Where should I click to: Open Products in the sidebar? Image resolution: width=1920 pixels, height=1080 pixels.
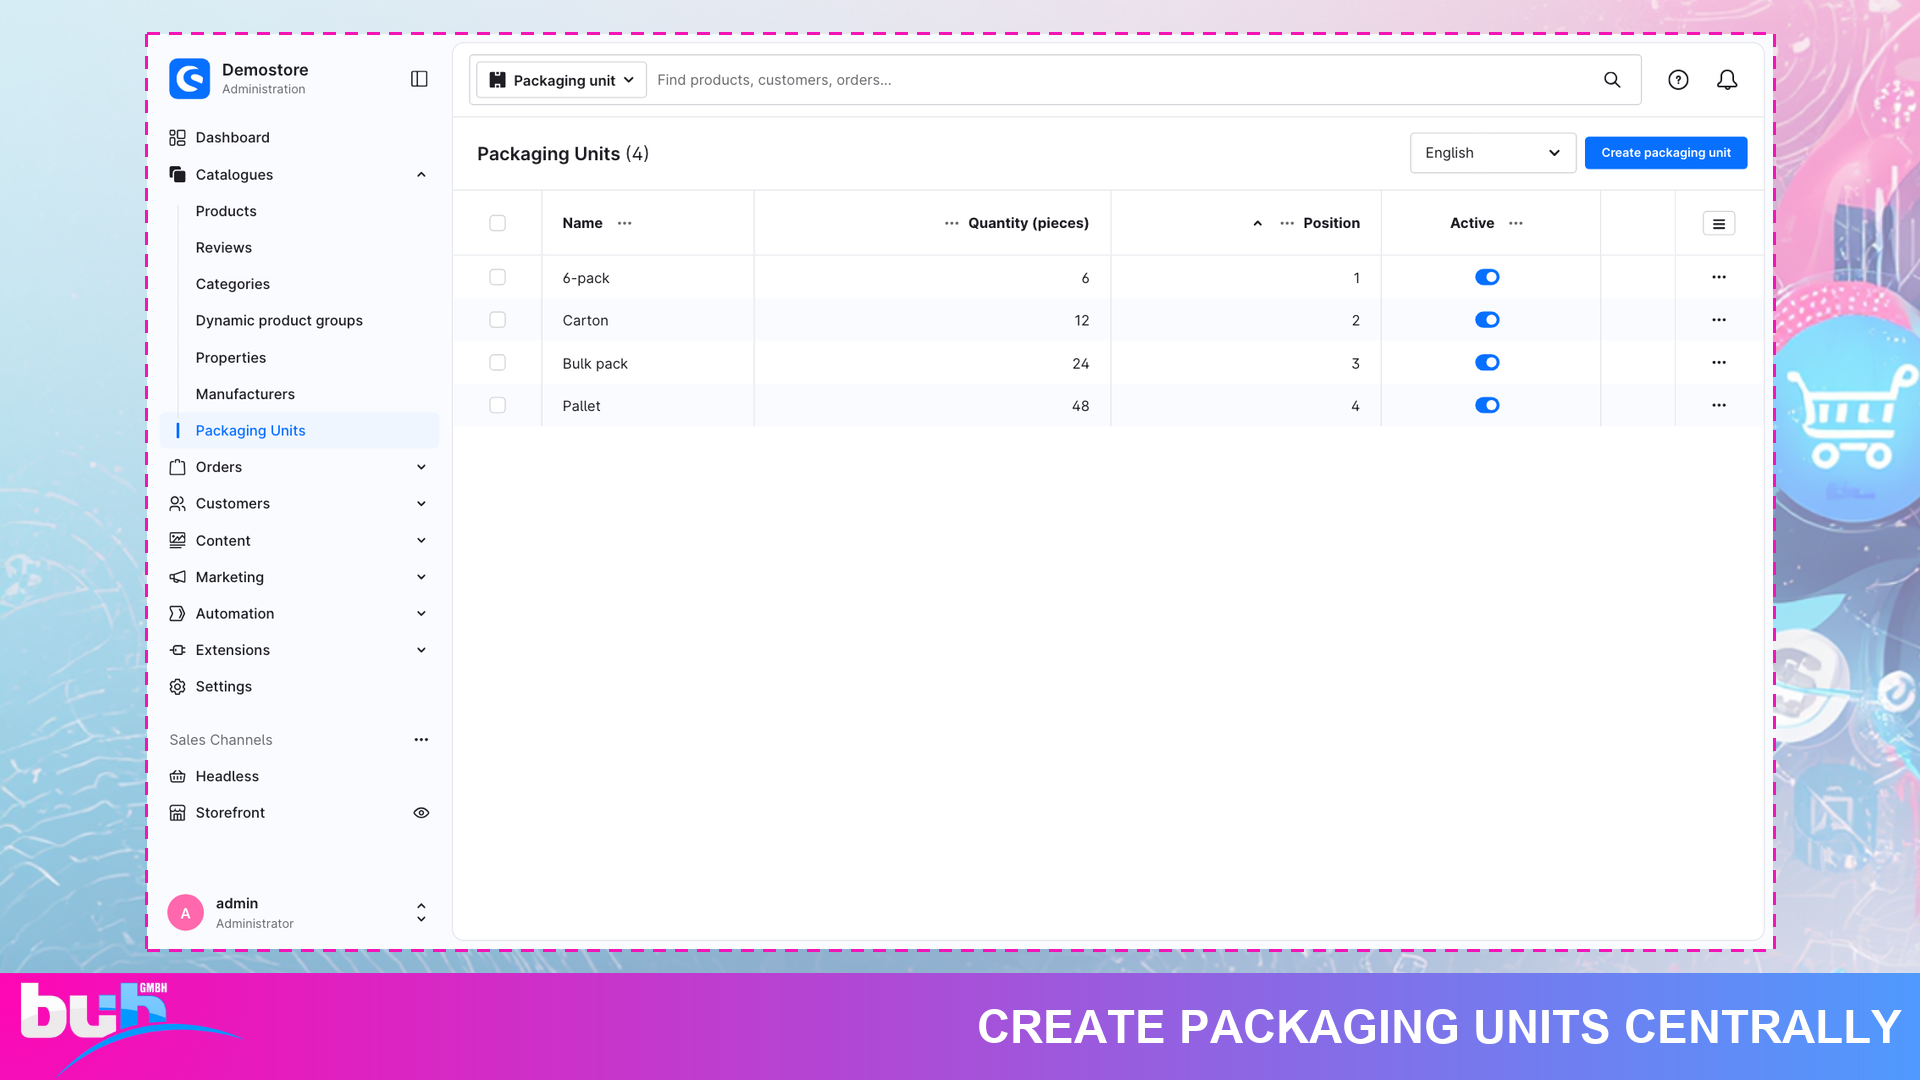(226, 211)
